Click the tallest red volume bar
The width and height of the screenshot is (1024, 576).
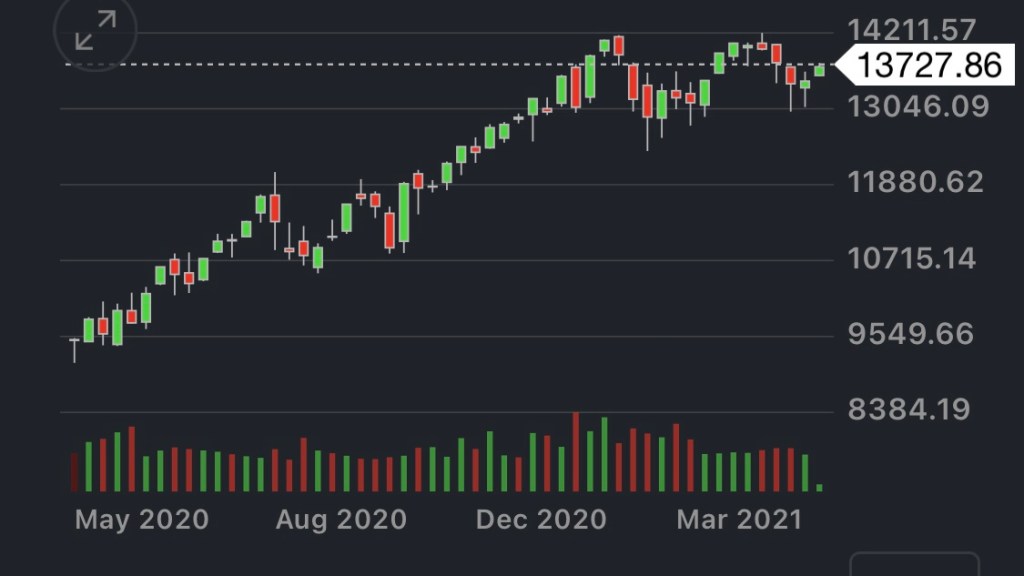pos(576,451)
